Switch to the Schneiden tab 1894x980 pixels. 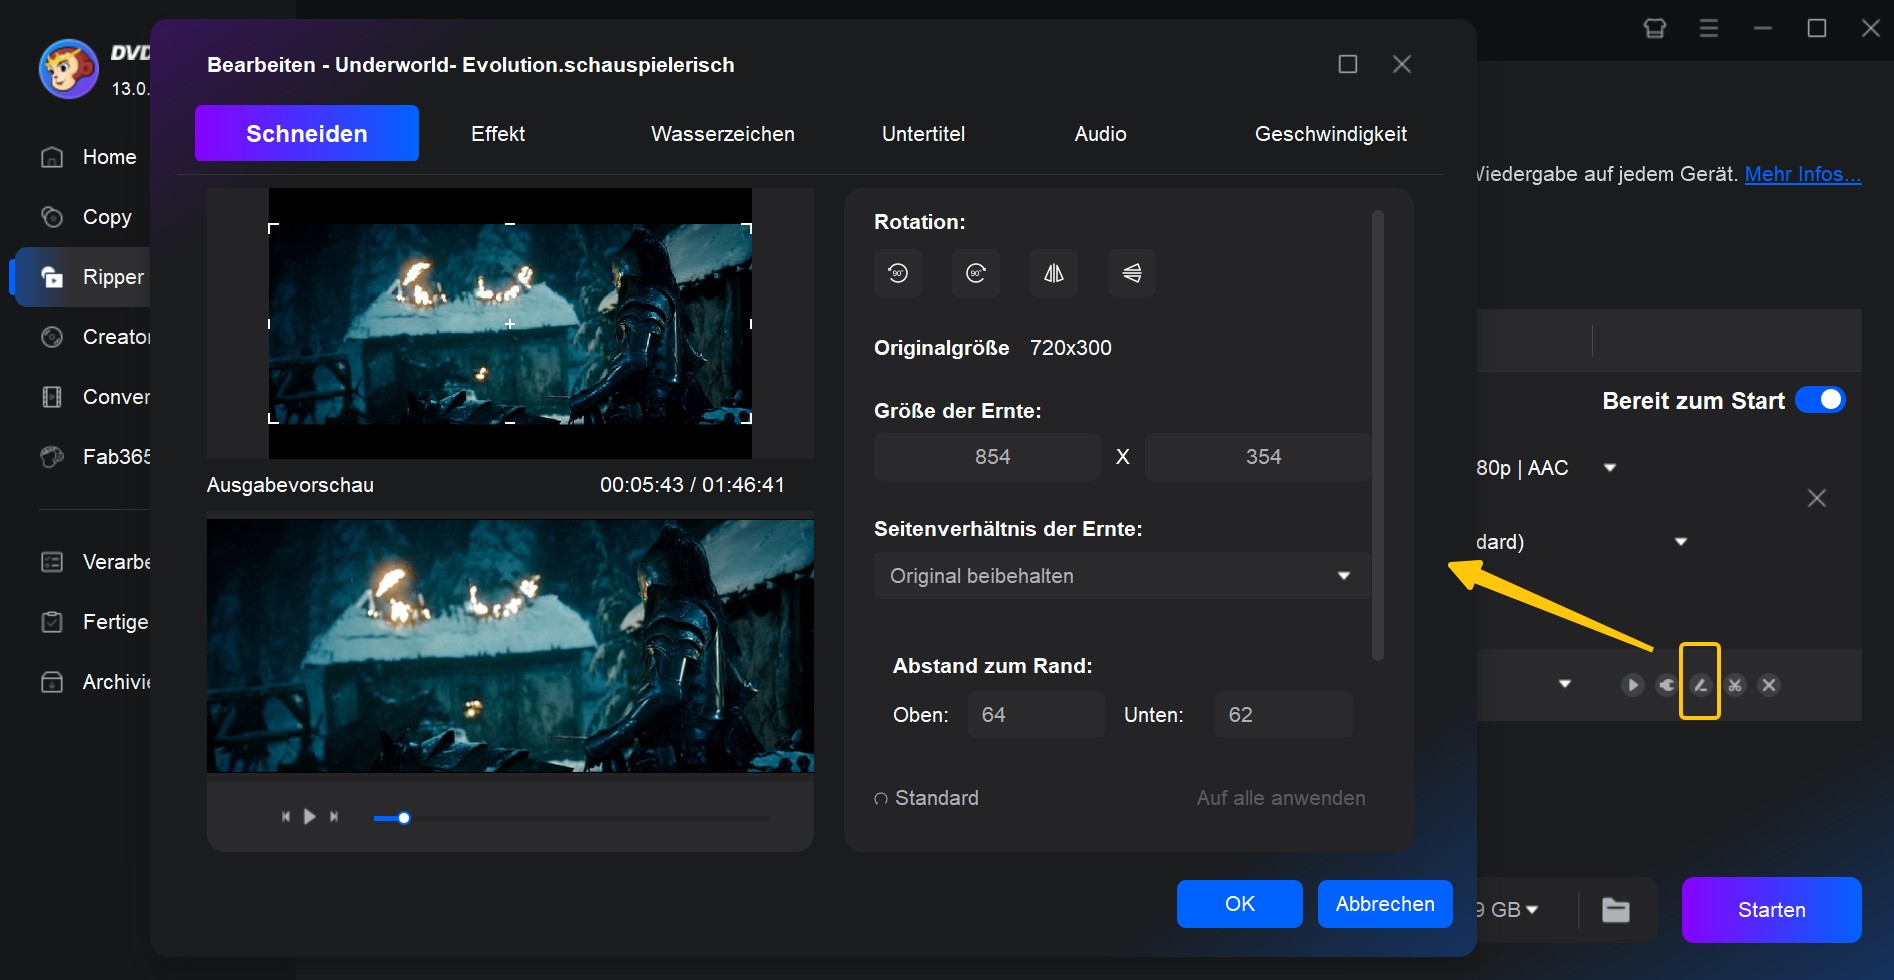click(x=307, y=133)
